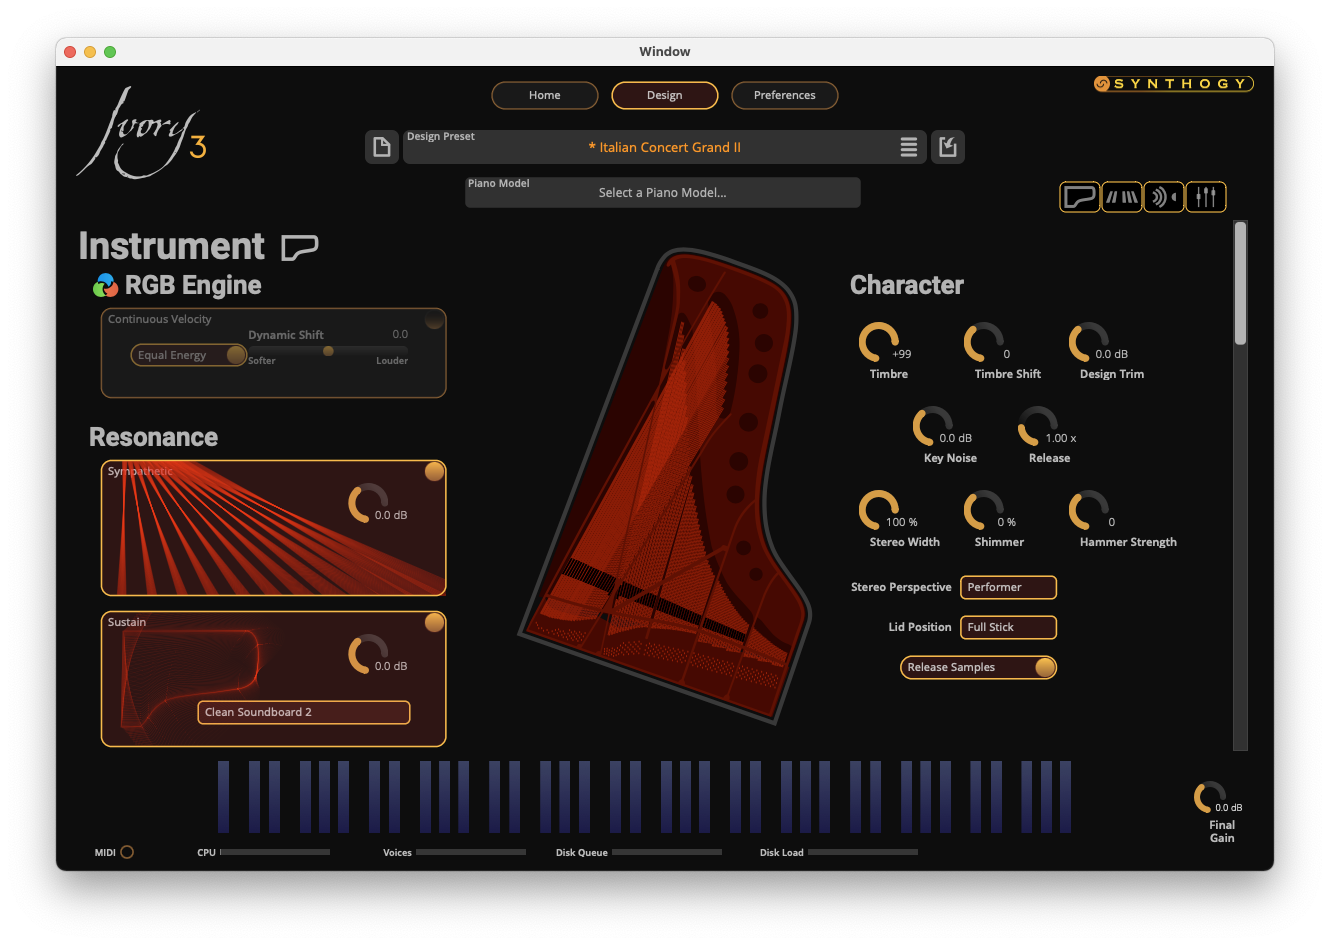Click the save preset icon beside the preset bar
1330x945 pixels.
coord(948,147)
